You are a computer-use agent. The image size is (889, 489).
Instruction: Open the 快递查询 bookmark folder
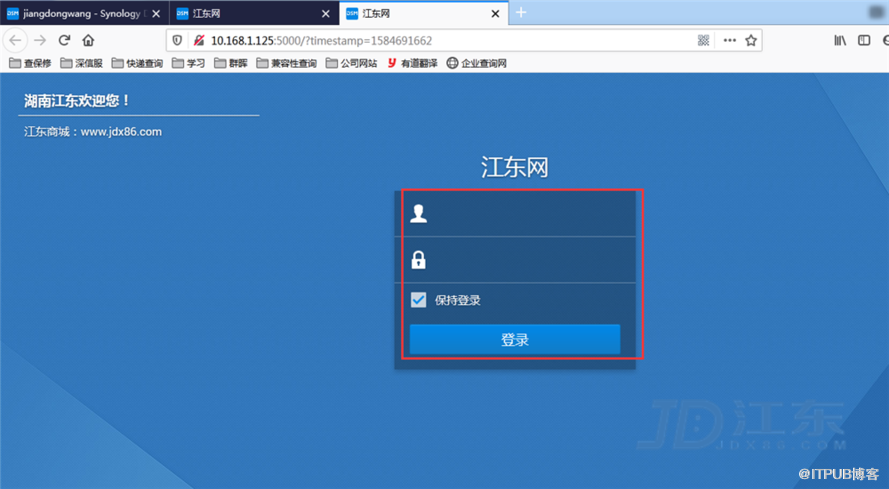click(x=137, y=63)
